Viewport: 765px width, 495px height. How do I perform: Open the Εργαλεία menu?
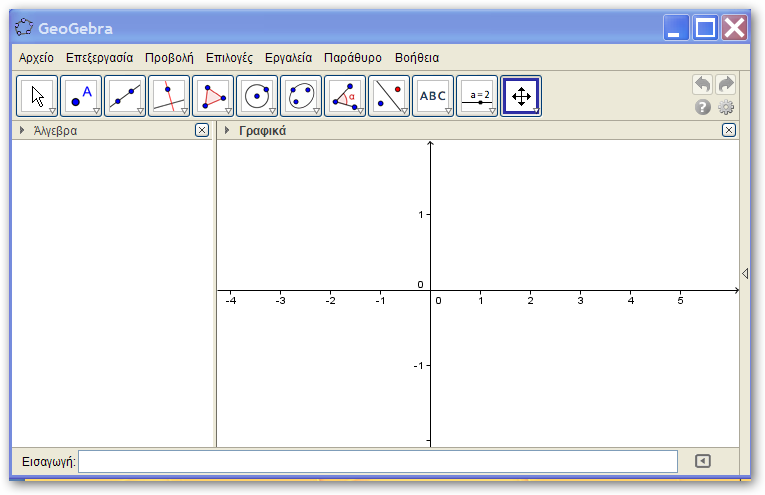point(288,58)
